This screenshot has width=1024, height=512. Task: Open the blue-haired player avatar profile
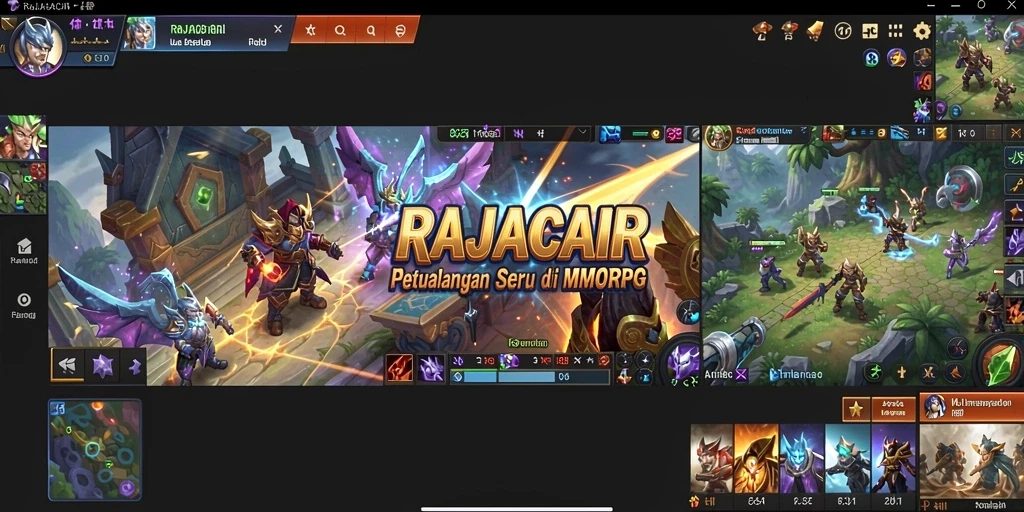[x=37, y=46]
